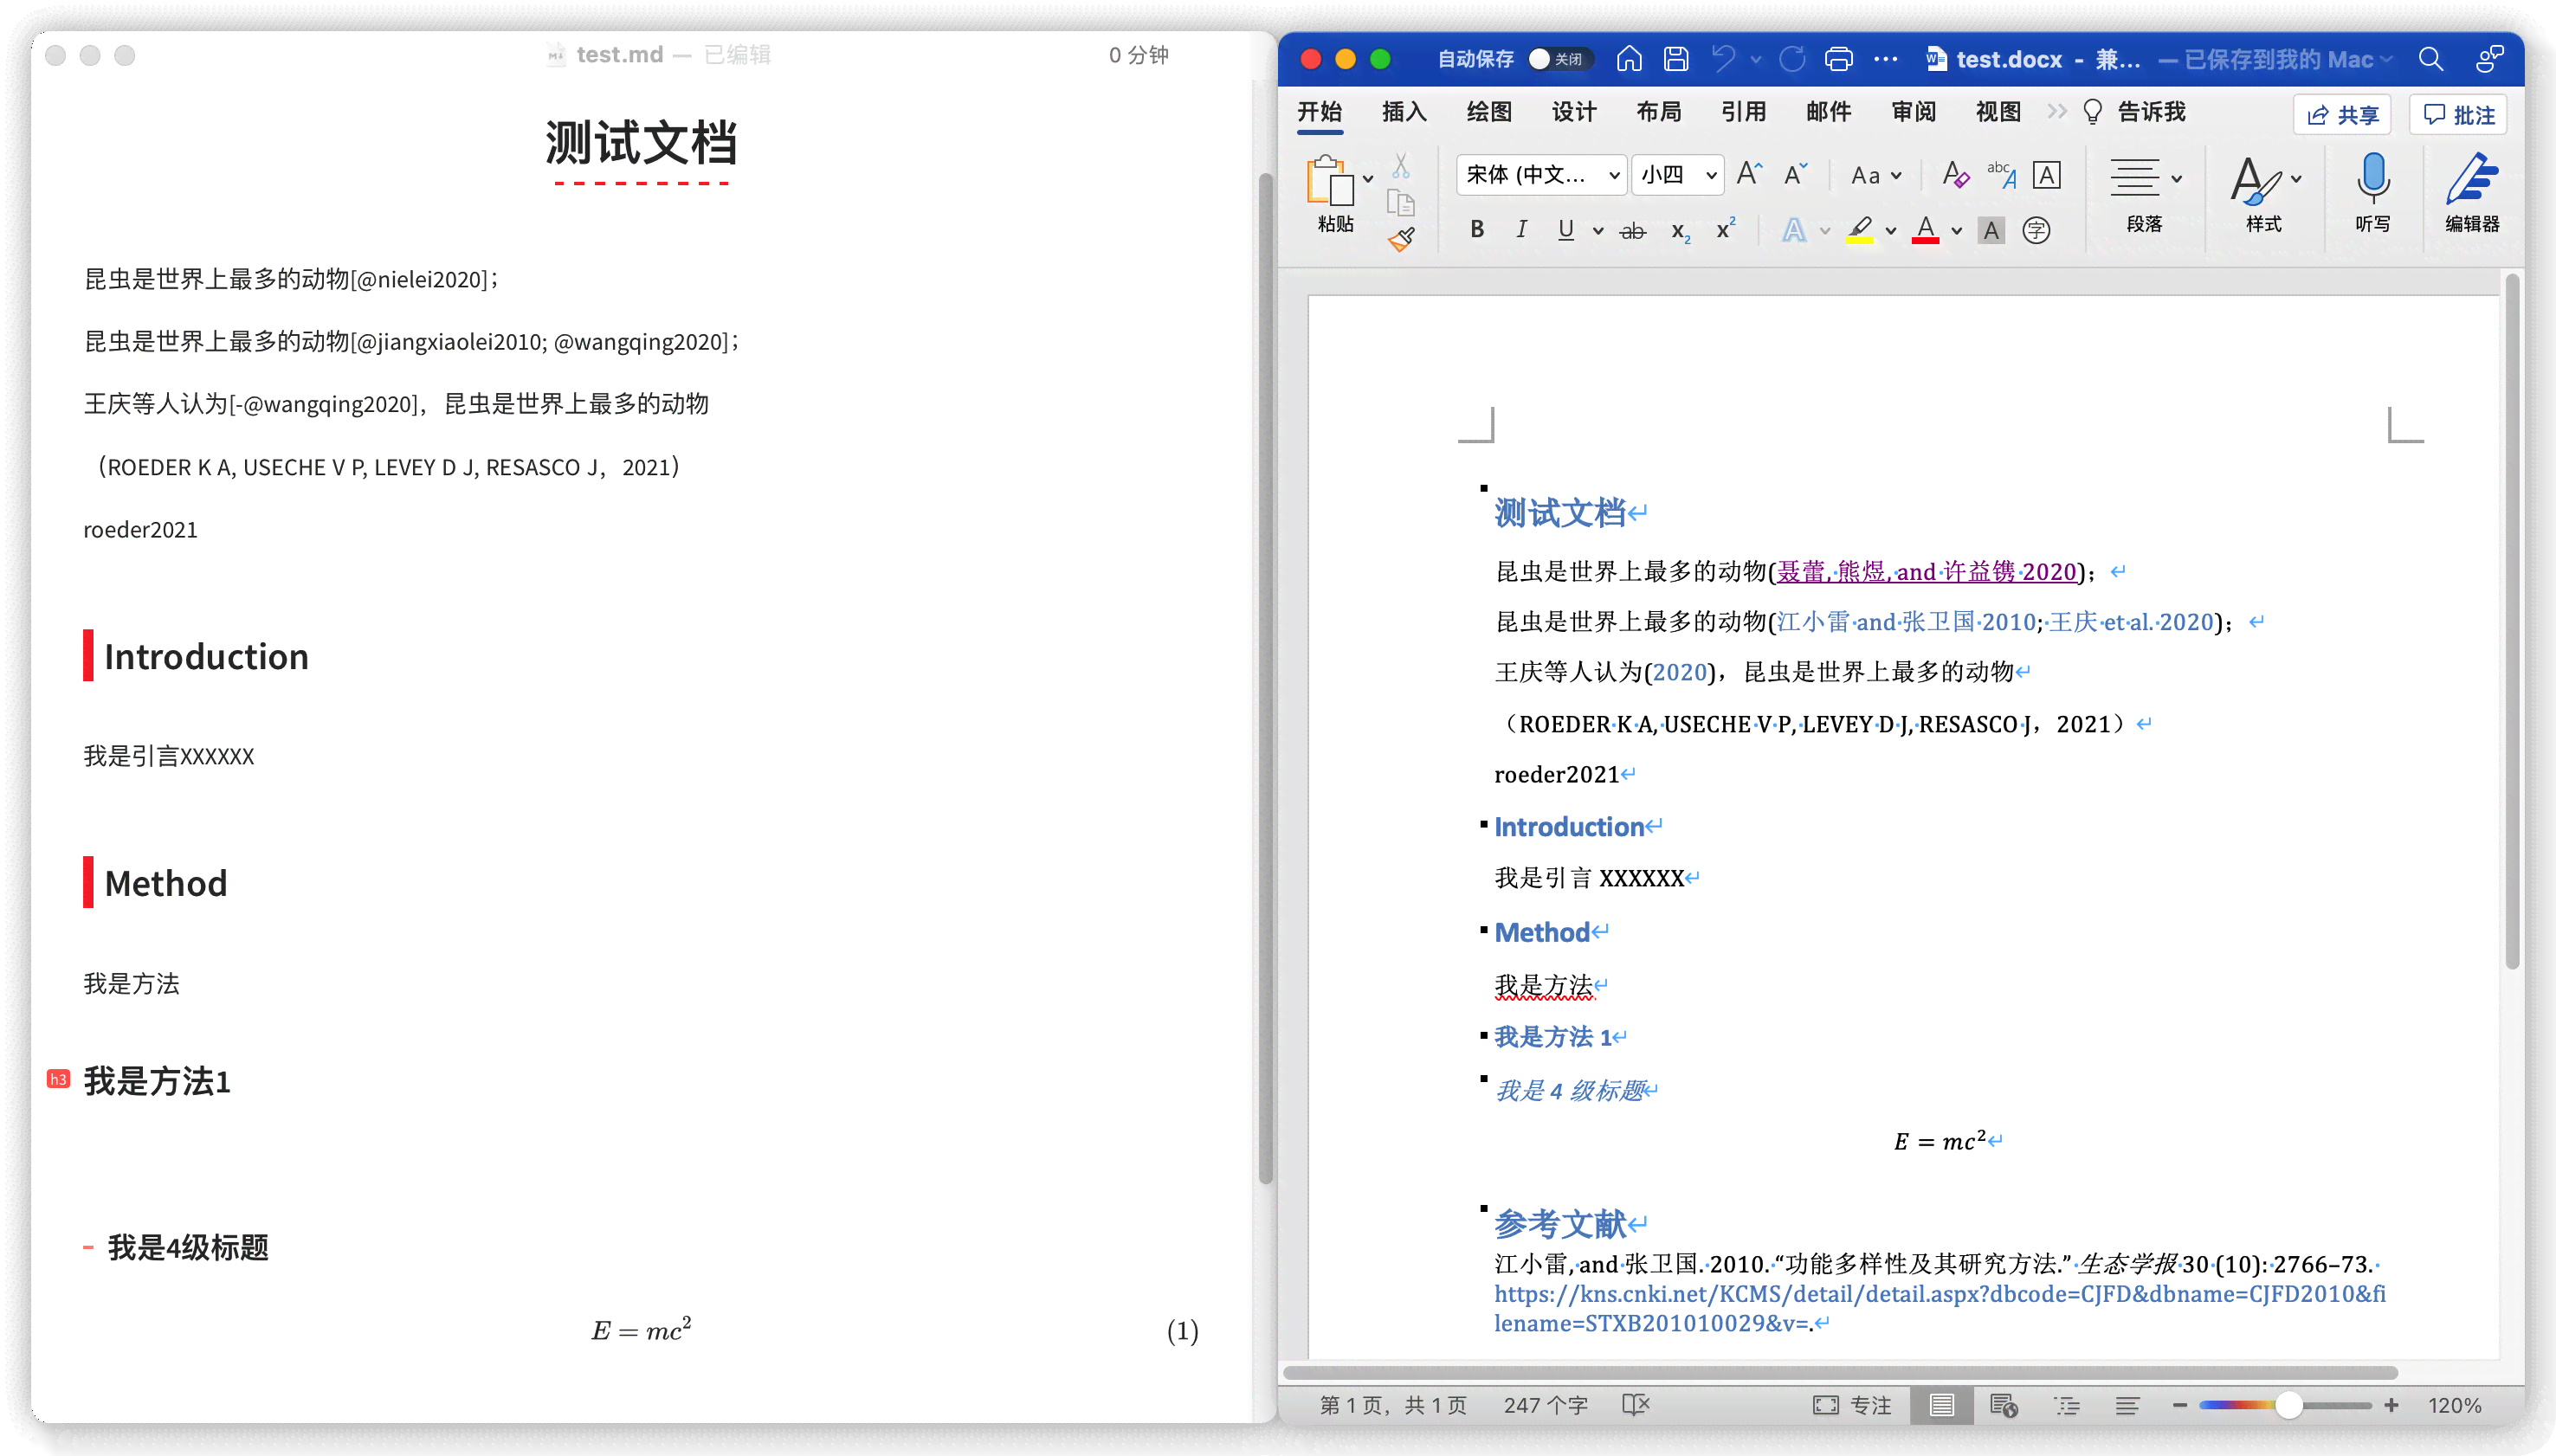
Task: Toggle Italic formatting
Action: [x=1521, y=230]
